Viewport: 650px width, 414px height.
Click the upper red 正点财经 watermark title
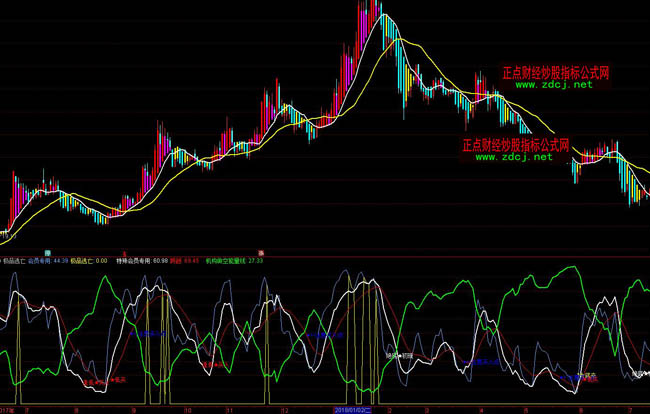click(555, 73)
